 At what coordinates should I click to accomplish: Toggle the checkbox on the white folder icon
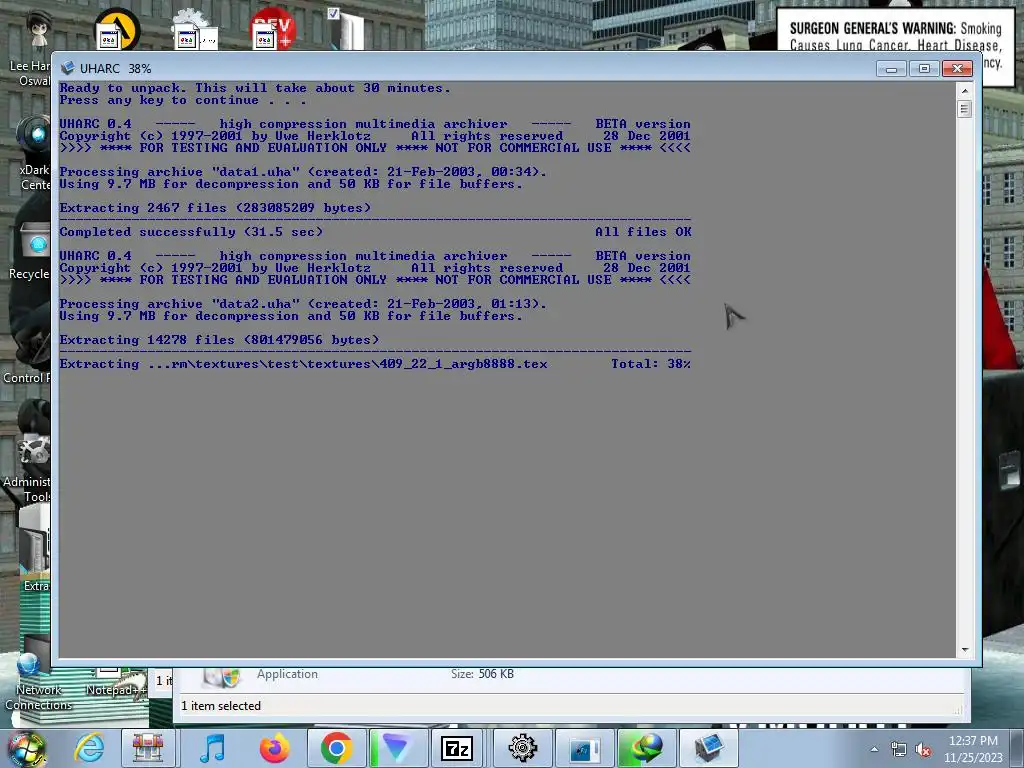pos(333,13)
